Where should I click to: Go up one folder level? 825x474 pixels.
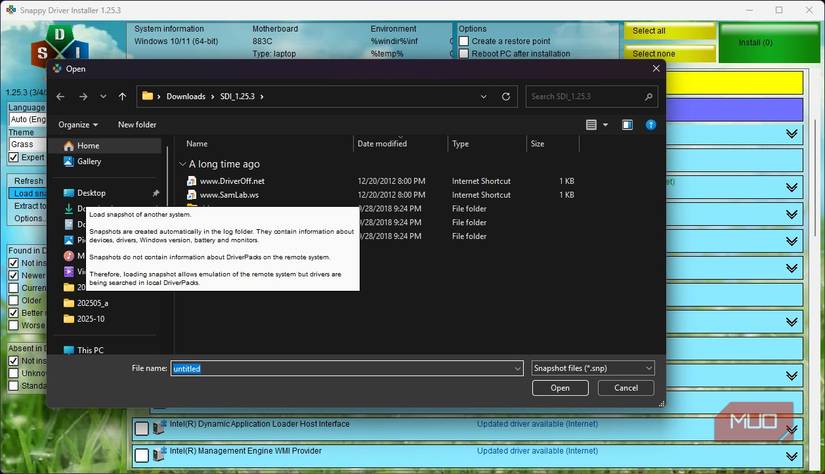point(122,97)
